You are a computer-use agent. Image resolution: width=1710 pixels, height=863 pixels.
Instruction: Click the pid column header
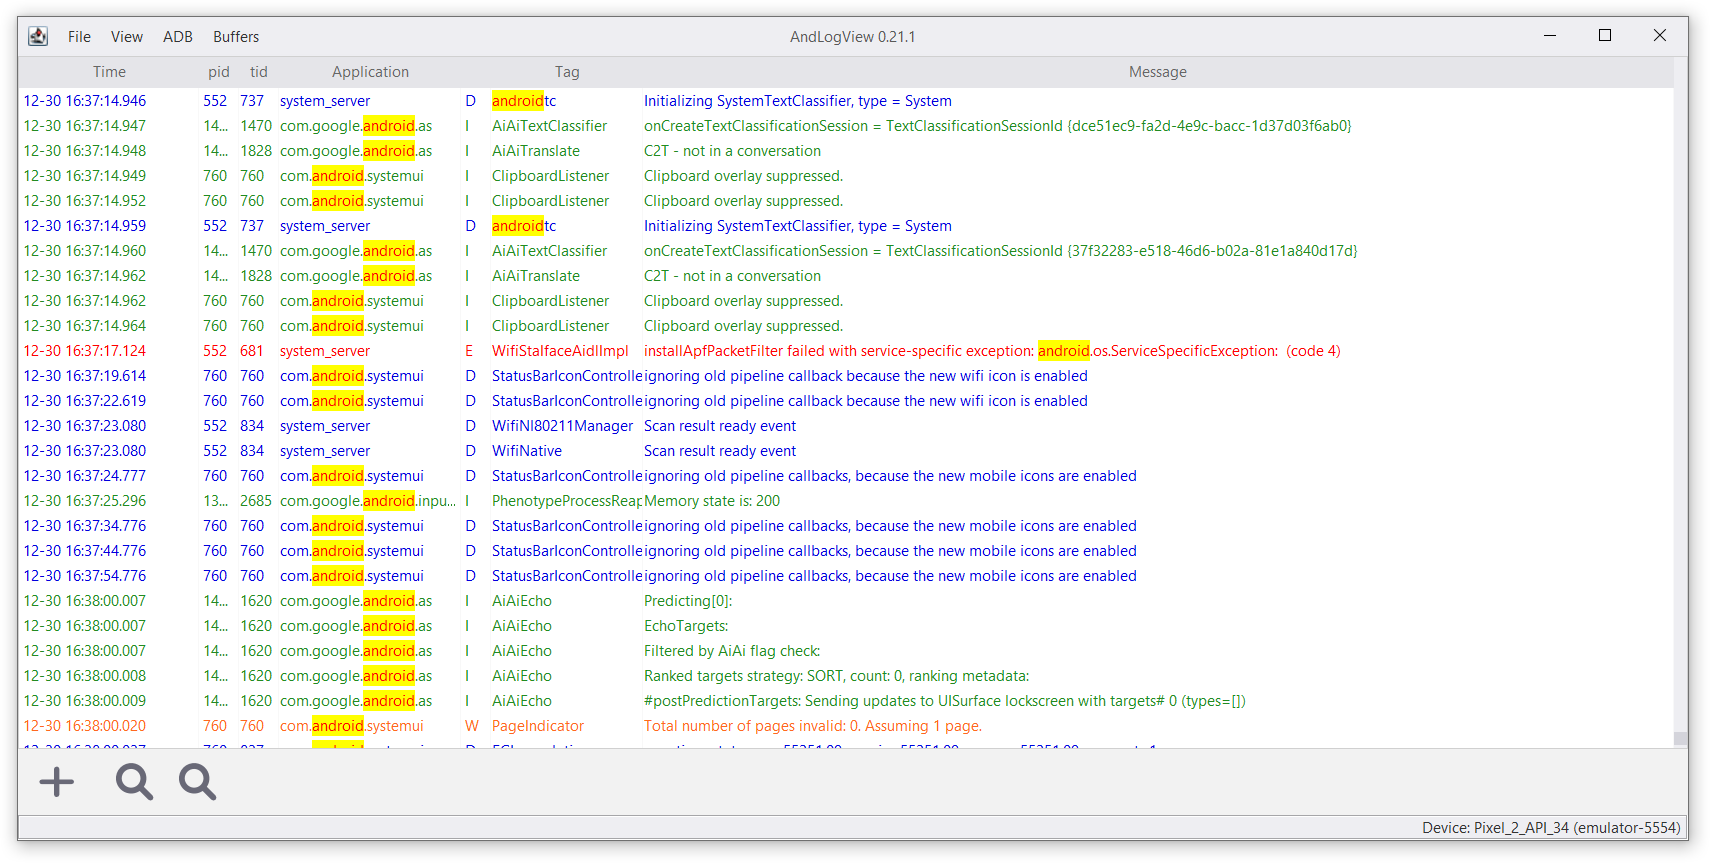[x=219, y=72]
